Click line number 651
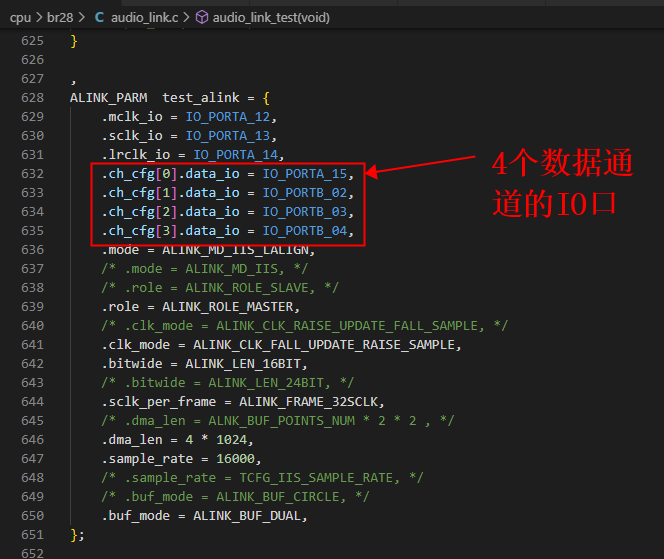The width and height of the screenshot is (664, 559). click(33, 534)
